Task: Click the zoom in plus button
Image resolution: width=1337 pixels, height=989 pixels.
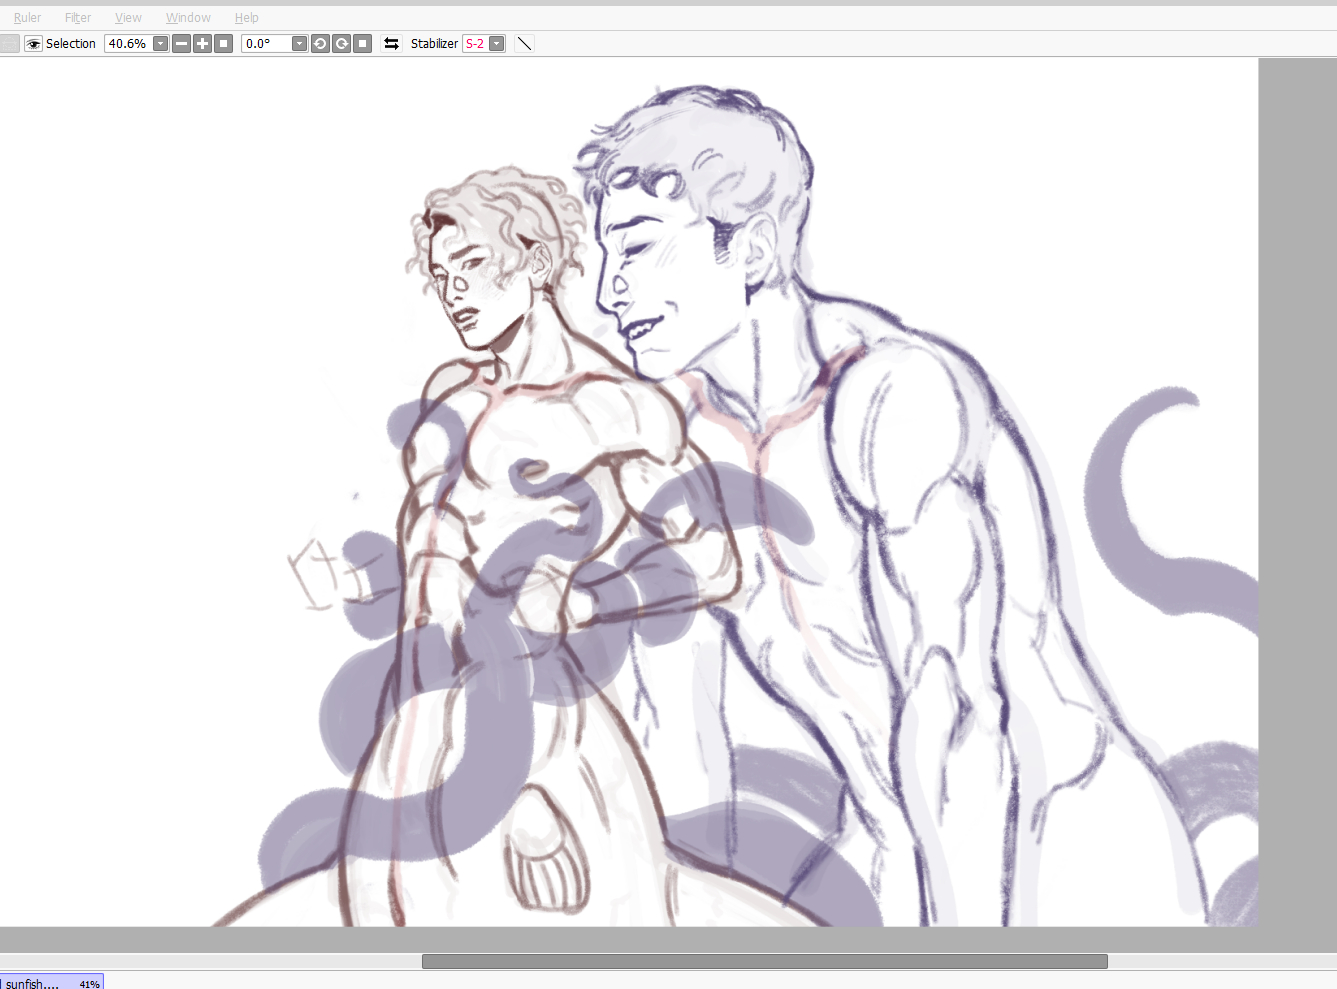Action: pos(202,43)
